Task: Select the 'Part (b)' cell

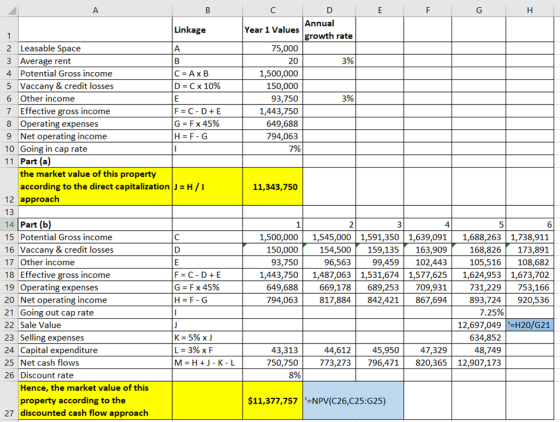Action: (95, 225)
